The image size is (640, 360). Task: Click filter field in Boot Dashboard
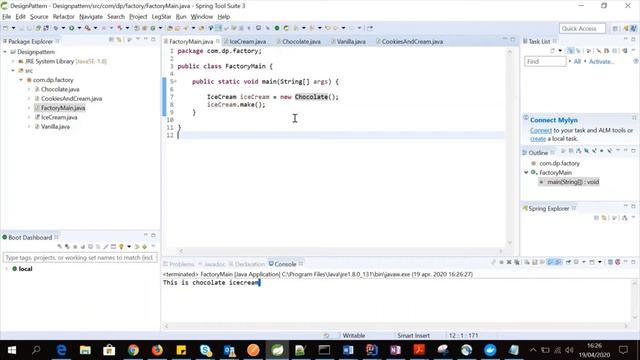(x=80, y=258)
